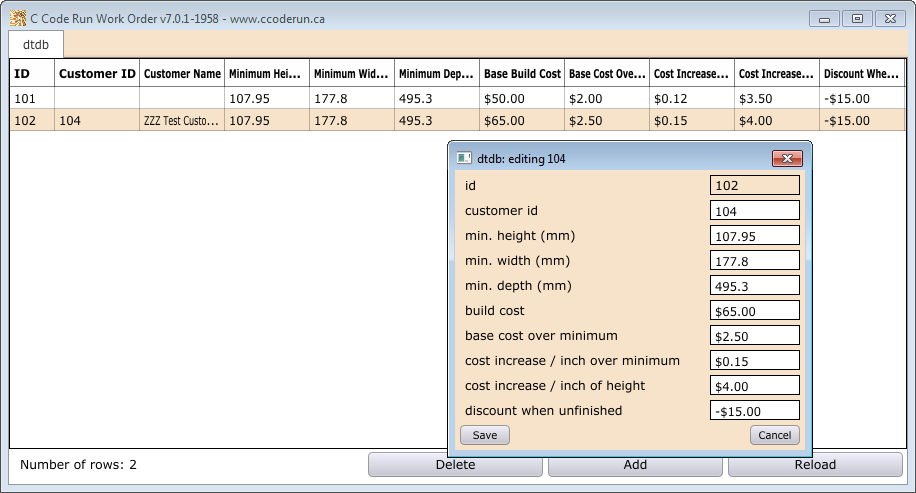The height and width of the screenshot is (493, 916).
Task: Click the app icon in the main title bar
Action: click(x=17, y=18)
